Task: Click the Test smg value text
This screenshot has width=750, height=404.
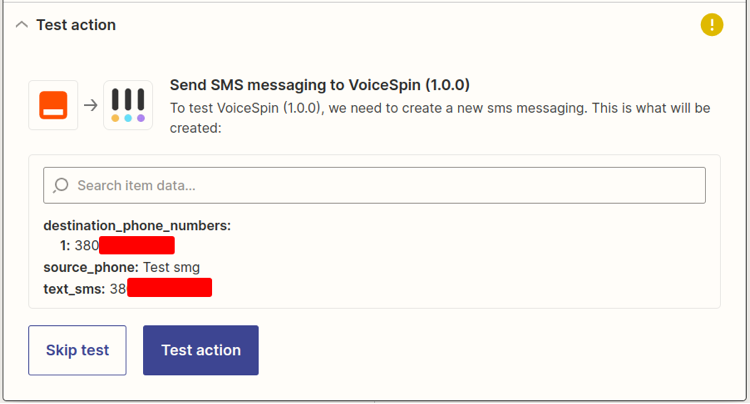Action: tap(171, 267)
